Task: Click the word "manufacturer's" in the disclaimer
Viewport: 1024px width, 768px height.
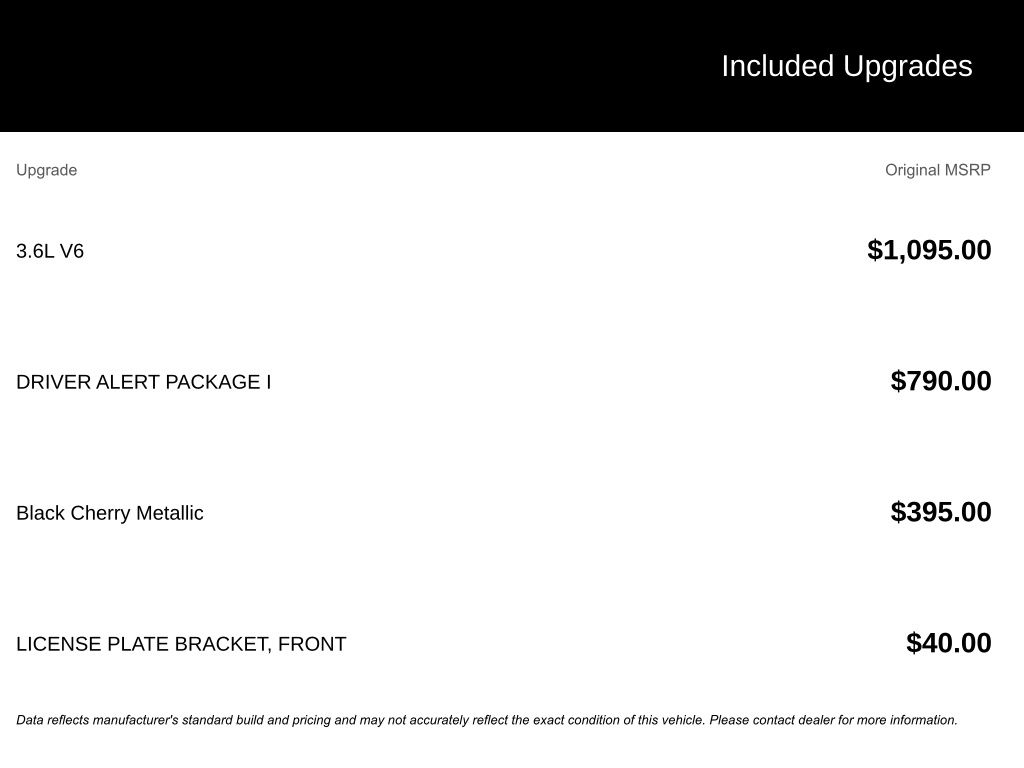Action: [135, 720]
